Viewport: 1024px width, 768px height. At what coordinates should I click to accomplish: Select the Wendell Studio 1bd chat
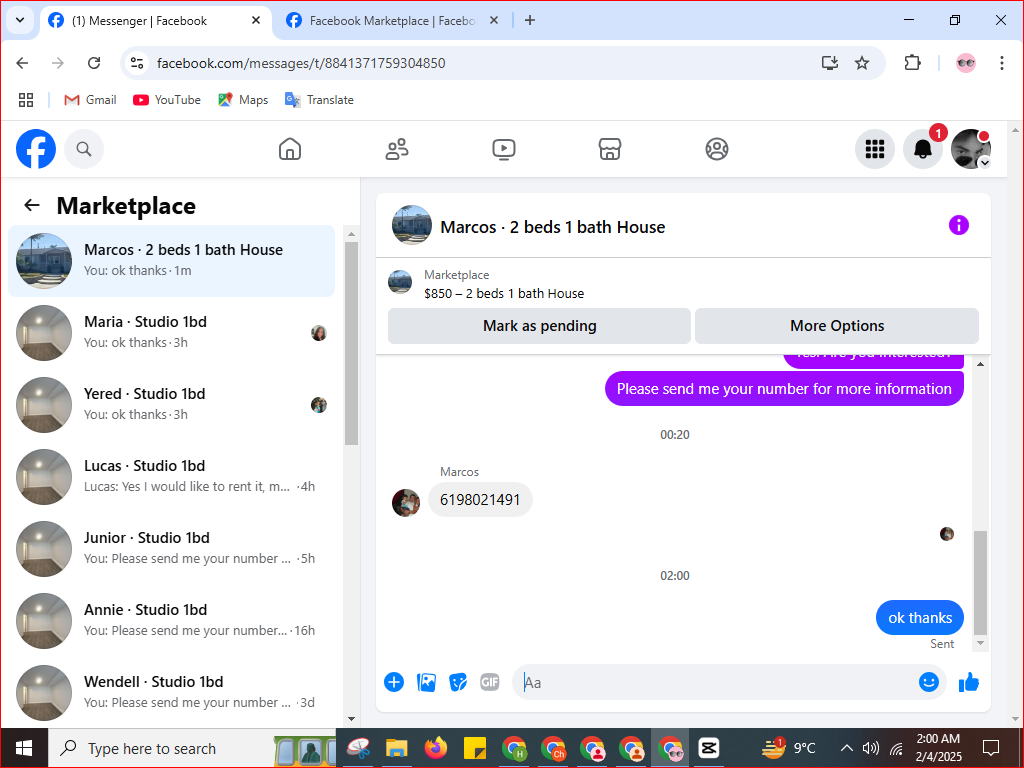pos(172,692)
